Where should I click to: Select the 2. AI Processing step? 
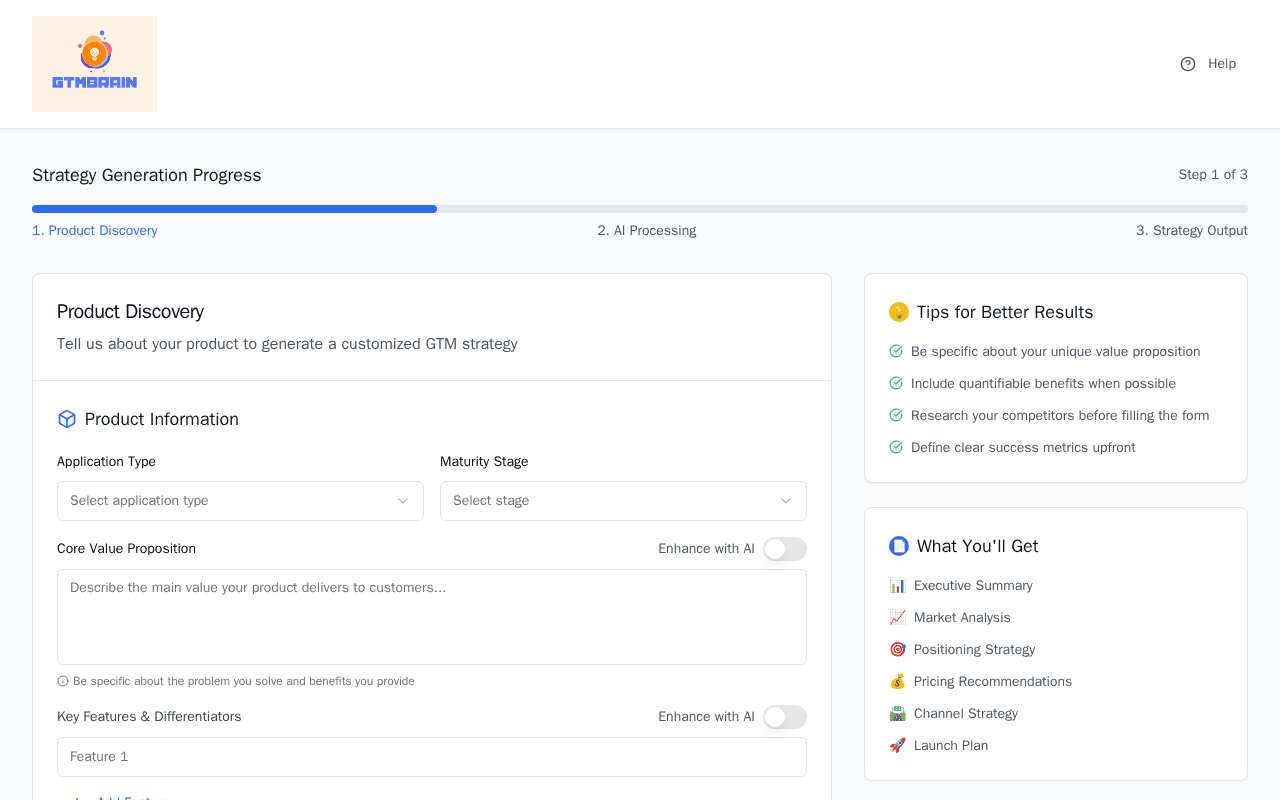click(x=647, y=231)
